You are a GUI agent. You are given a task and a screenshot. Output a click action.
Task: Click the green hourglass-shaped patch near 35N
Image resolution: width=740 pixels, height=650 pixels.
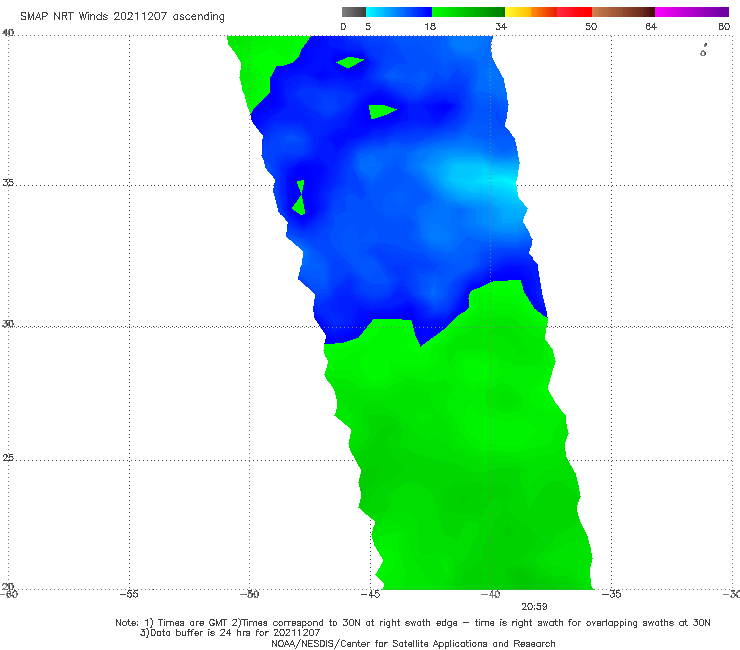(299, 197)
